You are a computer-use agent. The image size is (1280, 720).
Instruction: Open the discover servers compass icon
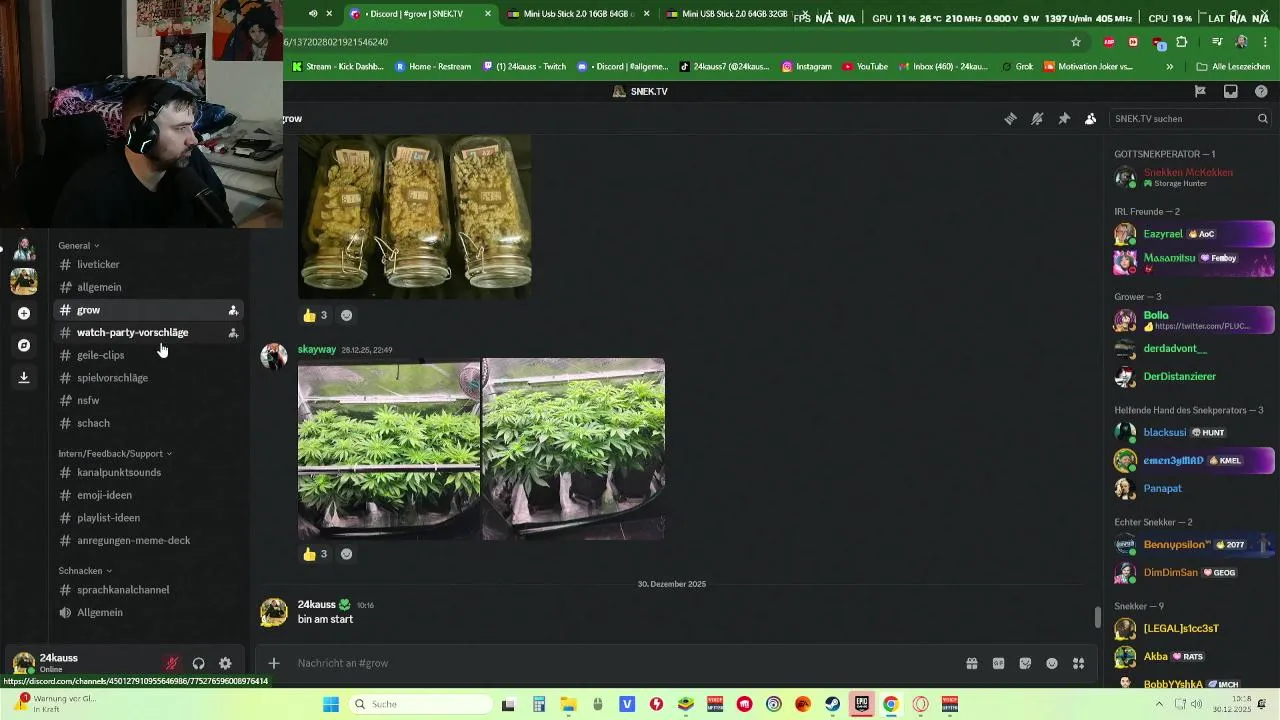click(x=24, y=345)
